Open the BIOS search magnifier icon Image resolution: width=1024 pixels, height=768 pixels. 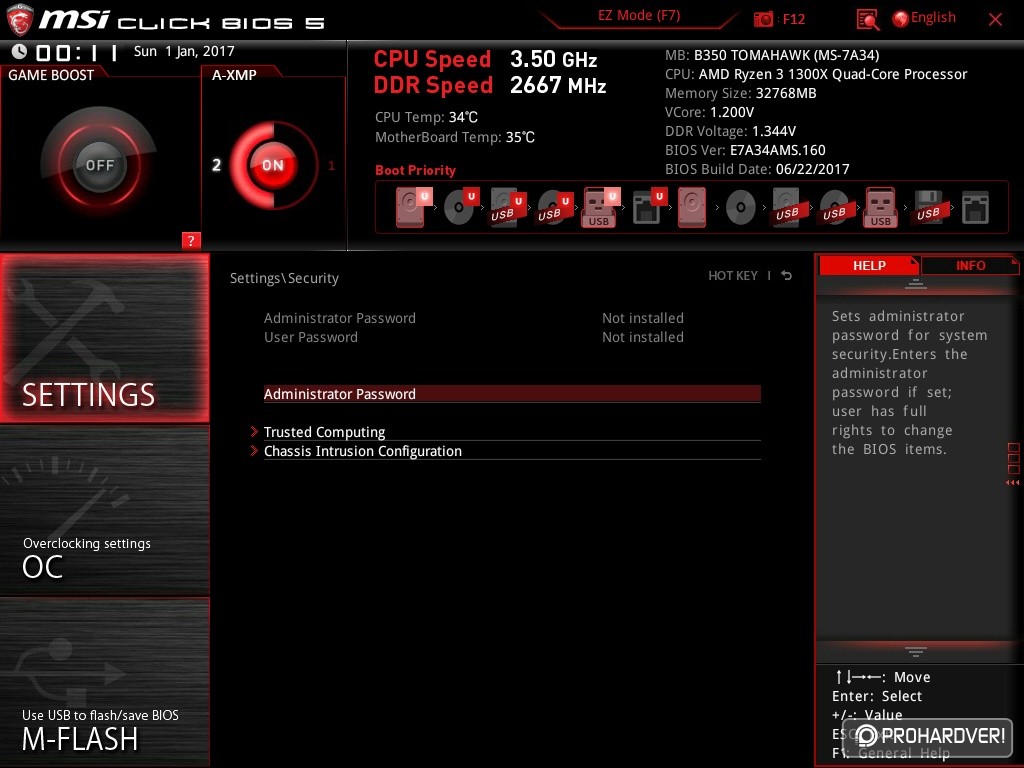click(867, 20)
